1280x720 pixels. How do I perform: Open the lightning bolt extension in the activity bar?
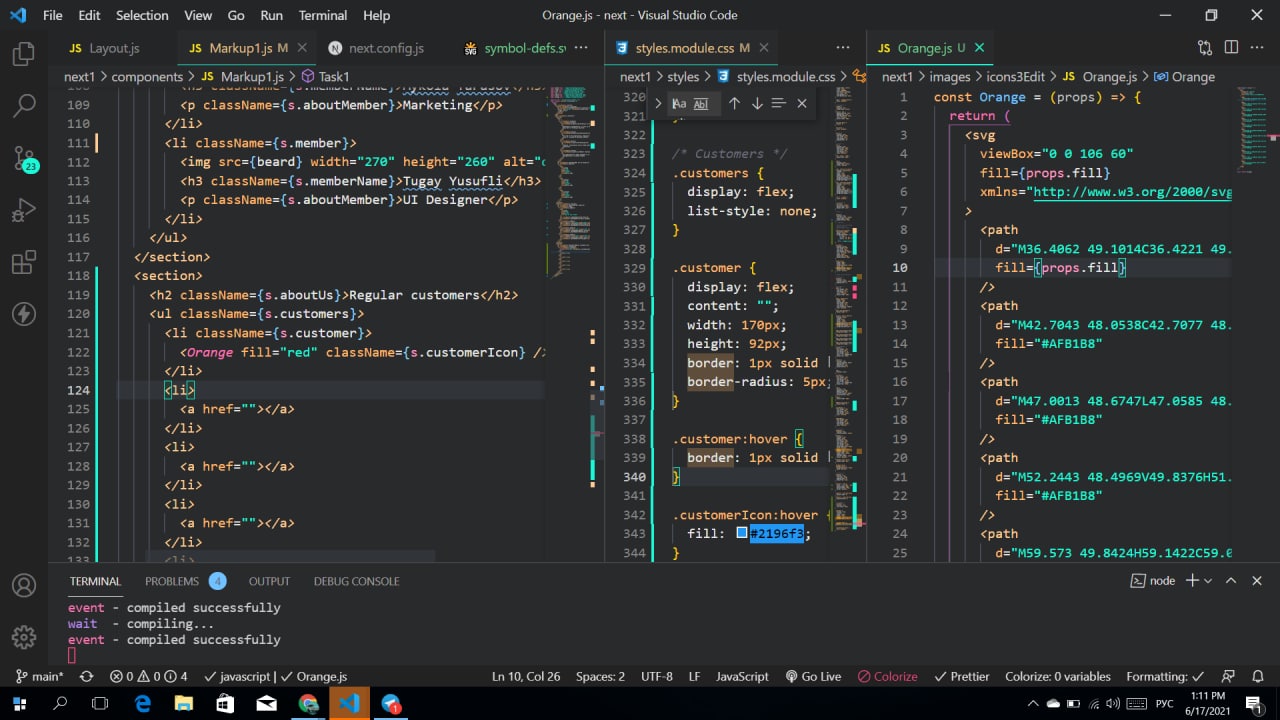point(24,315)
